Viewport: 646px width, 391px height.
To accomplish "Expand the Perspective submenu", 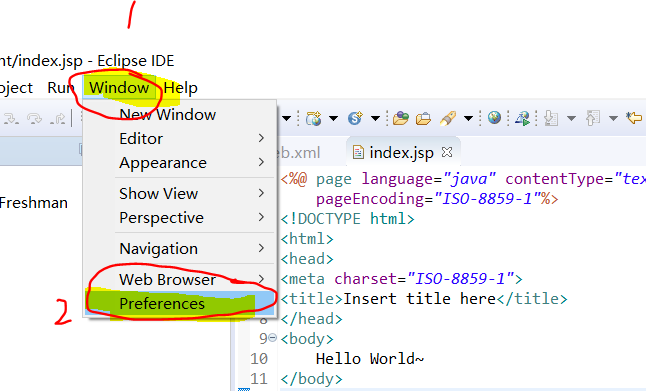I will [179, 218].
